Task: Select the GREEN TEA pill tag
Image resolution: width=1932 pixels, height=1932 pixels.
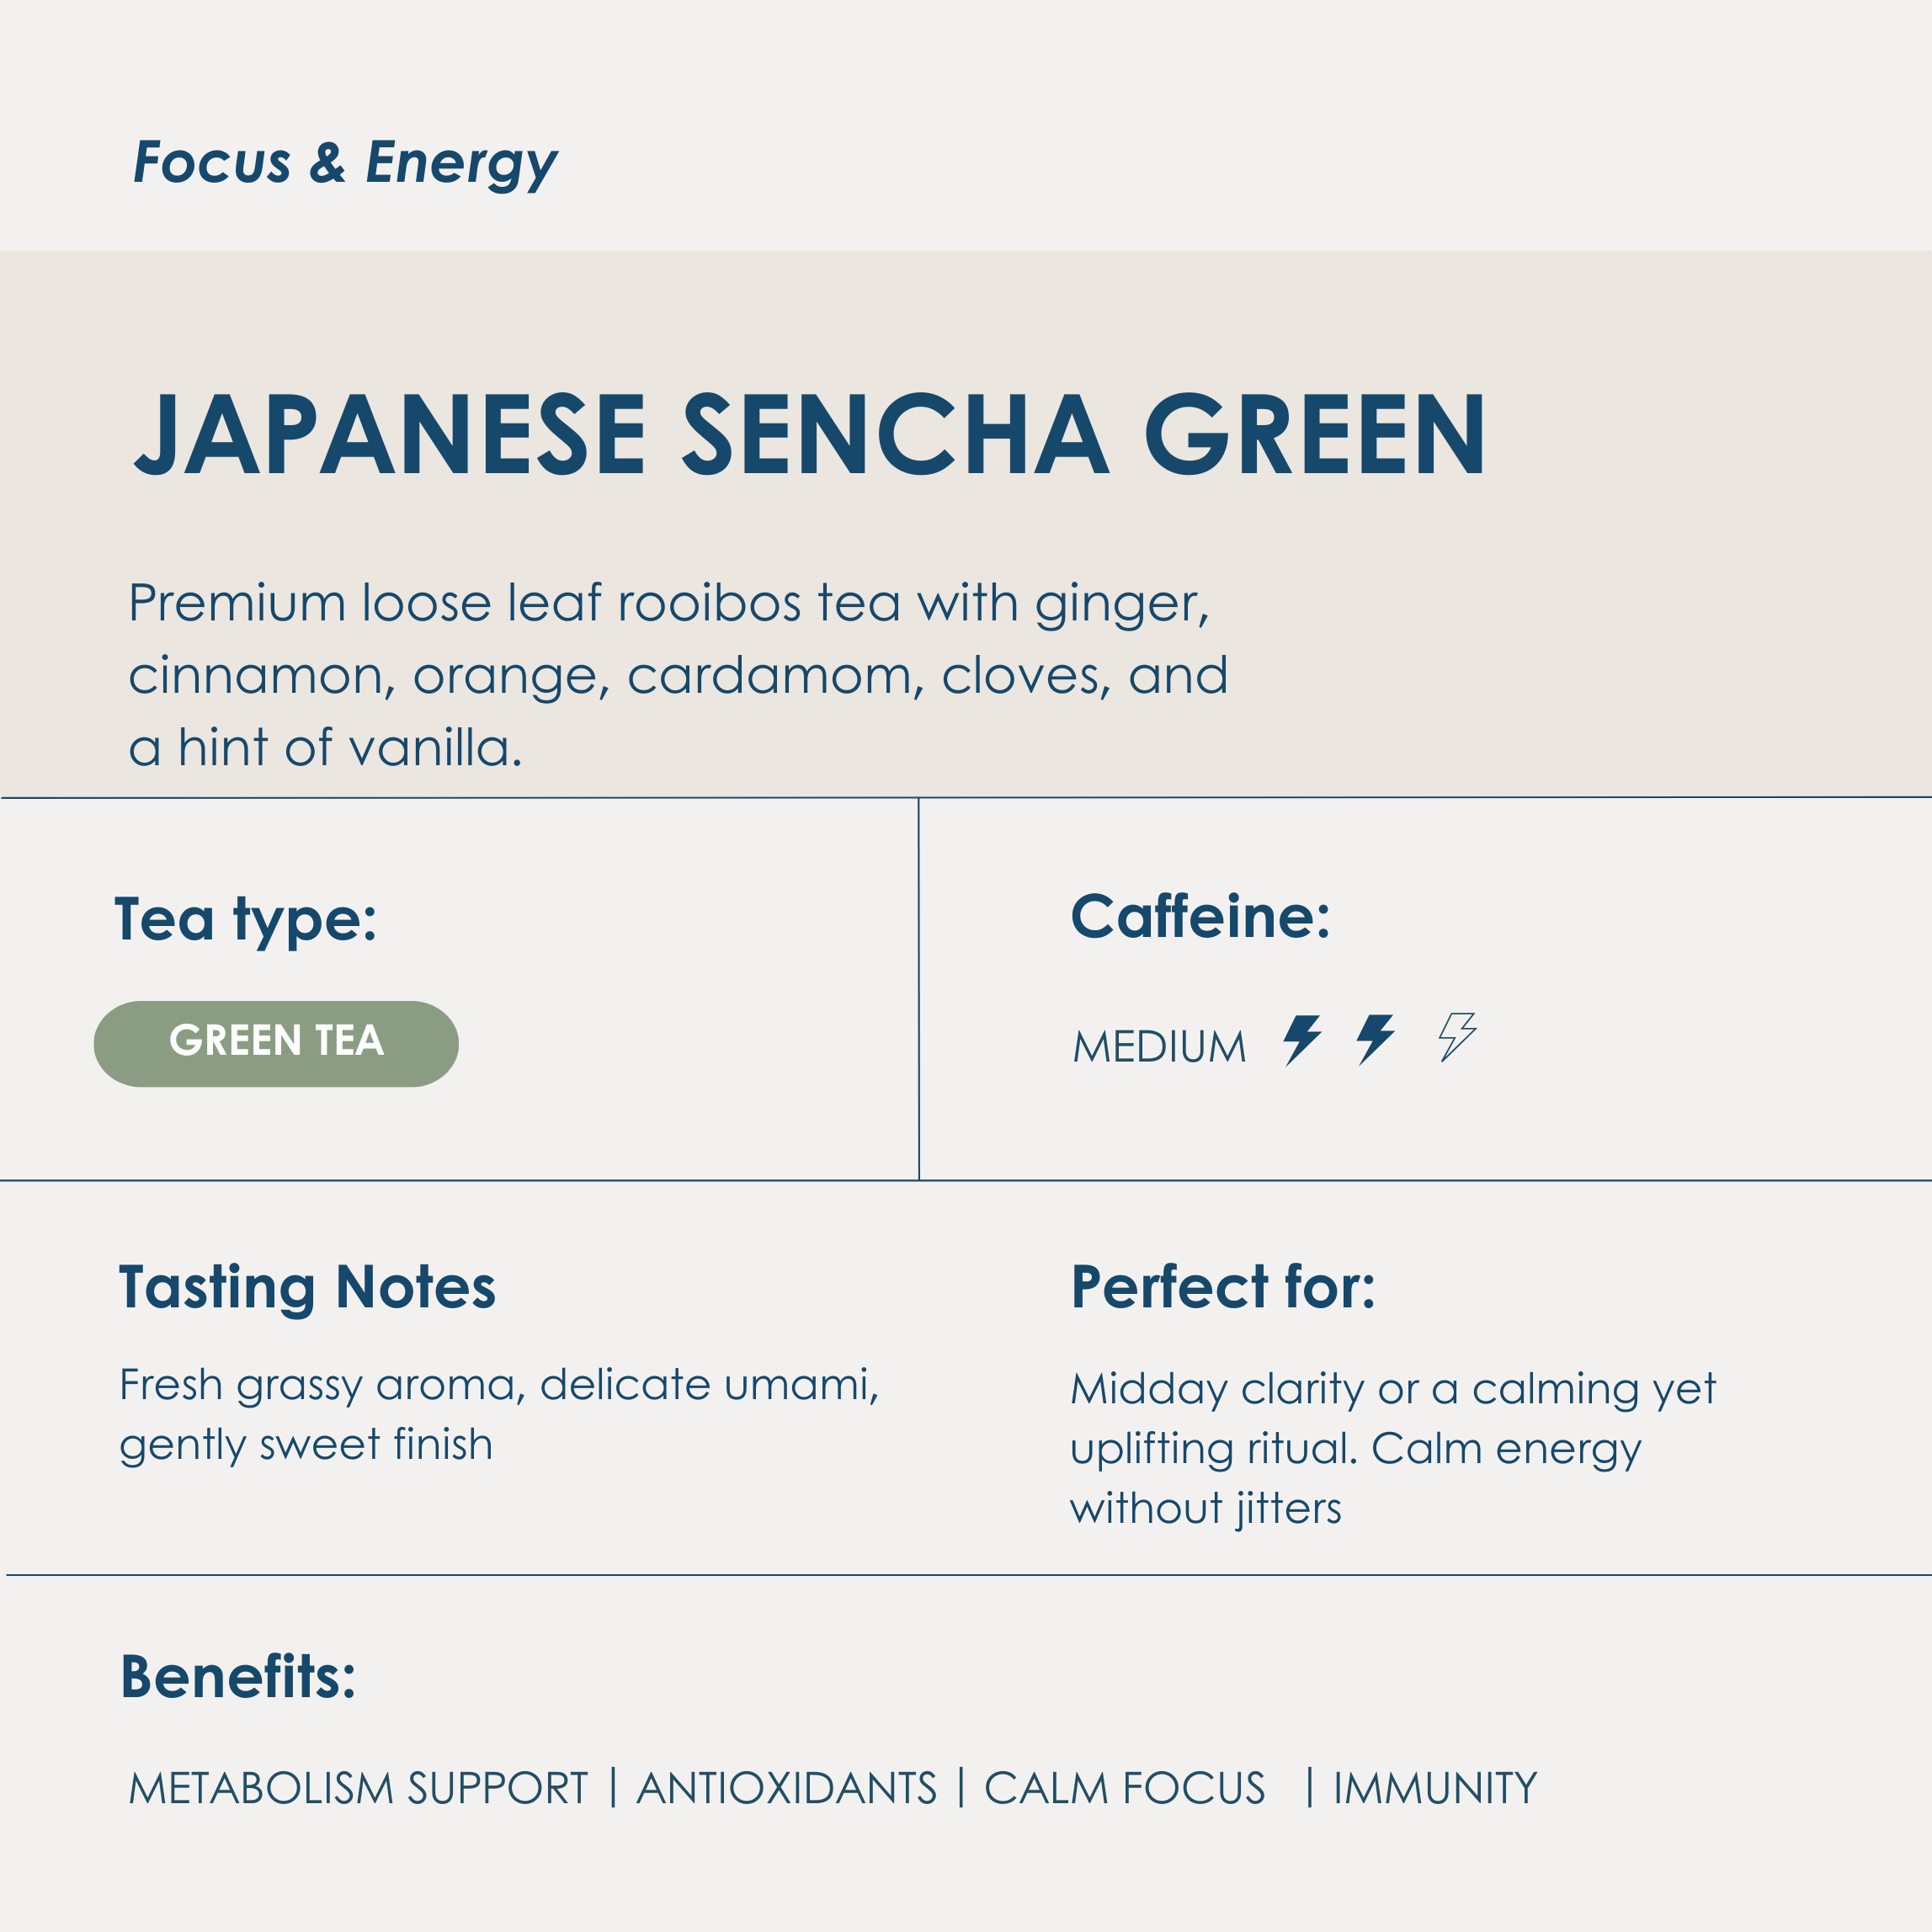Action: (276, 1043)
